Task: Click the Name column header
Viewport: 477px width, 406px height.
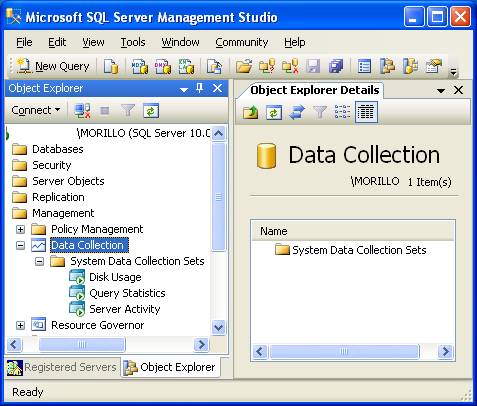Action: point(353,231)
